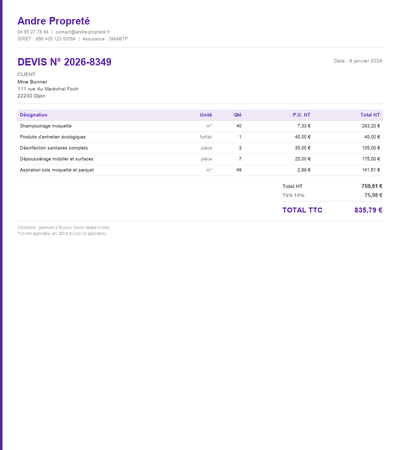The image size is (400, 450).
Task: Click the "CLIENT" label
Action: 26,74
